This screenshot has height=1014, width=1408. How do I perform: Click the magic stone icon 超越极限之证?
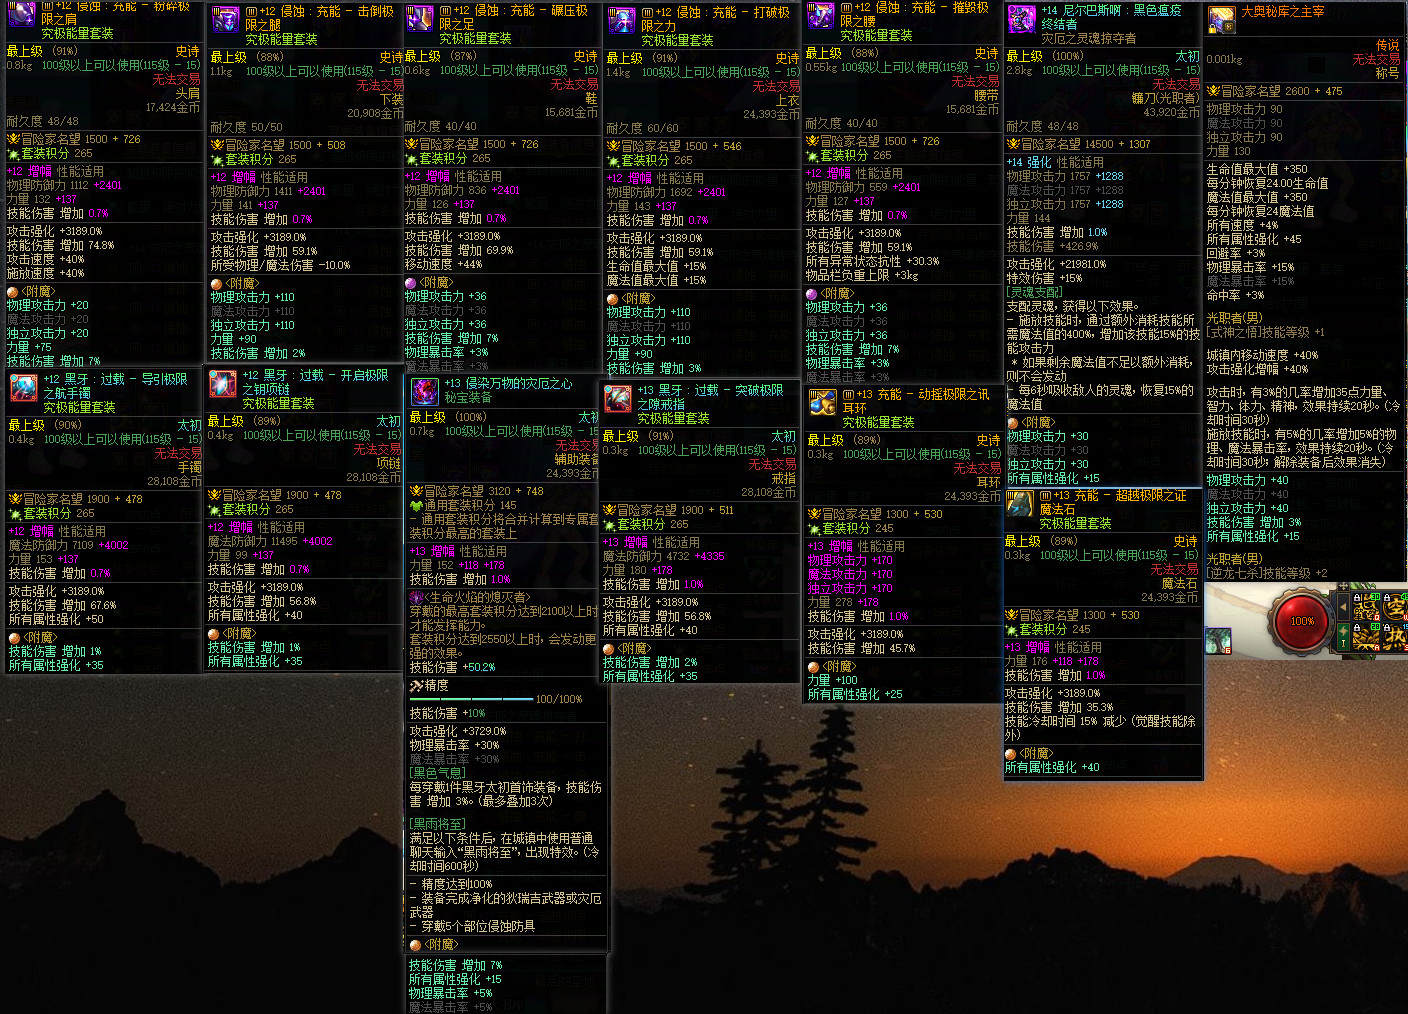coord(1019,503)
